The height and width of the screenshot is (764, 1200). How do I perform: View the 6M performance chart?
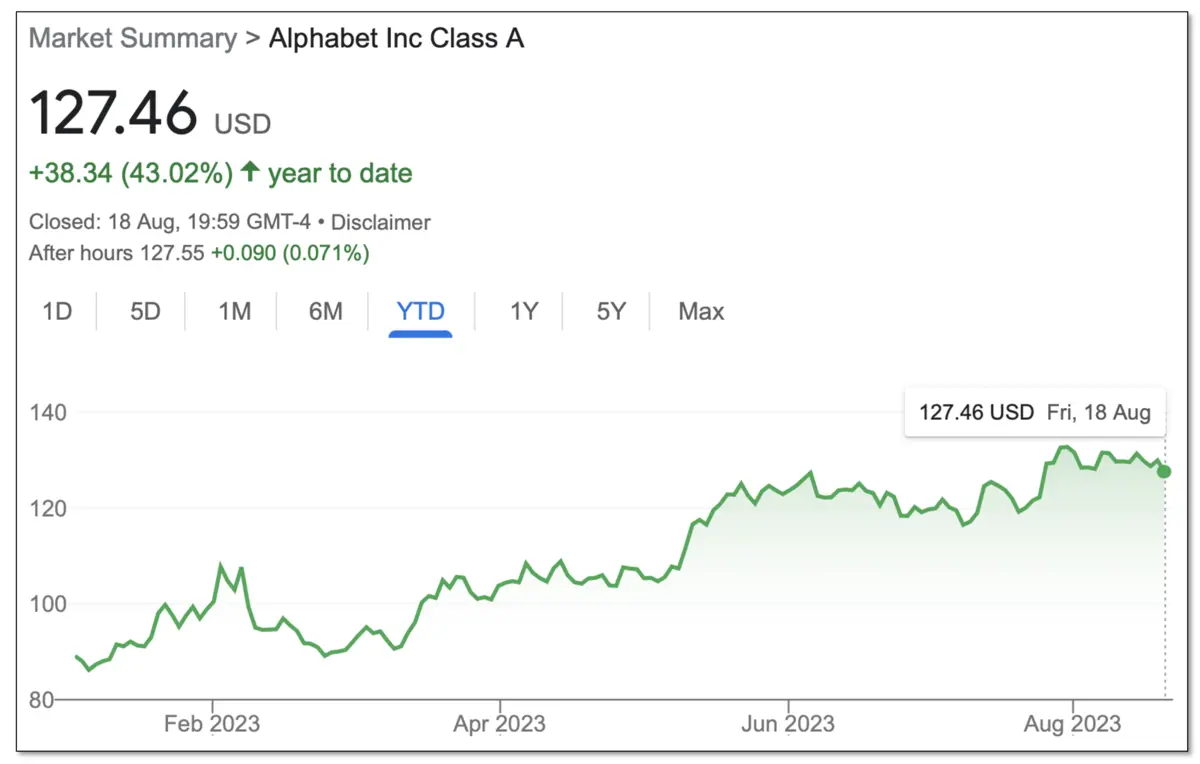point(325,311)
